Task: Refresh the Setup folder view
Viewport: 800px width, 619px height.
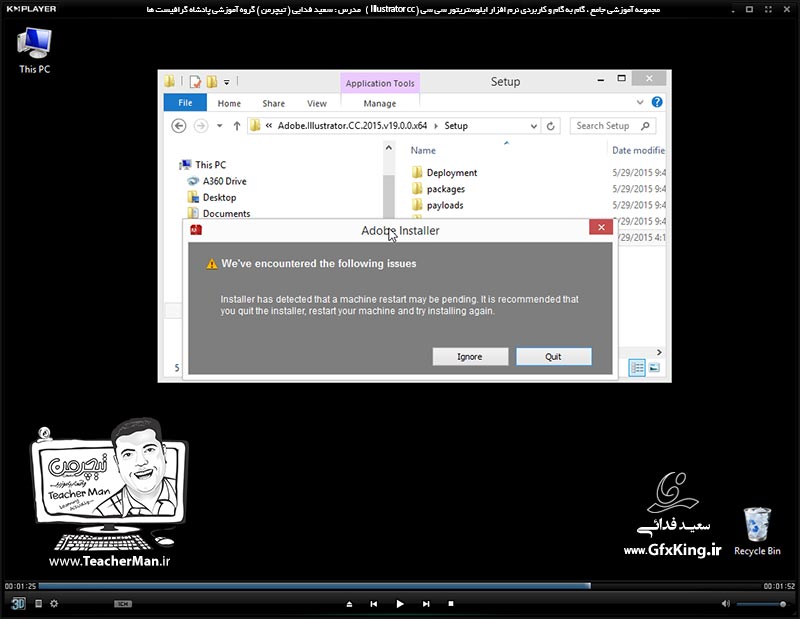Action: [551, 126]
